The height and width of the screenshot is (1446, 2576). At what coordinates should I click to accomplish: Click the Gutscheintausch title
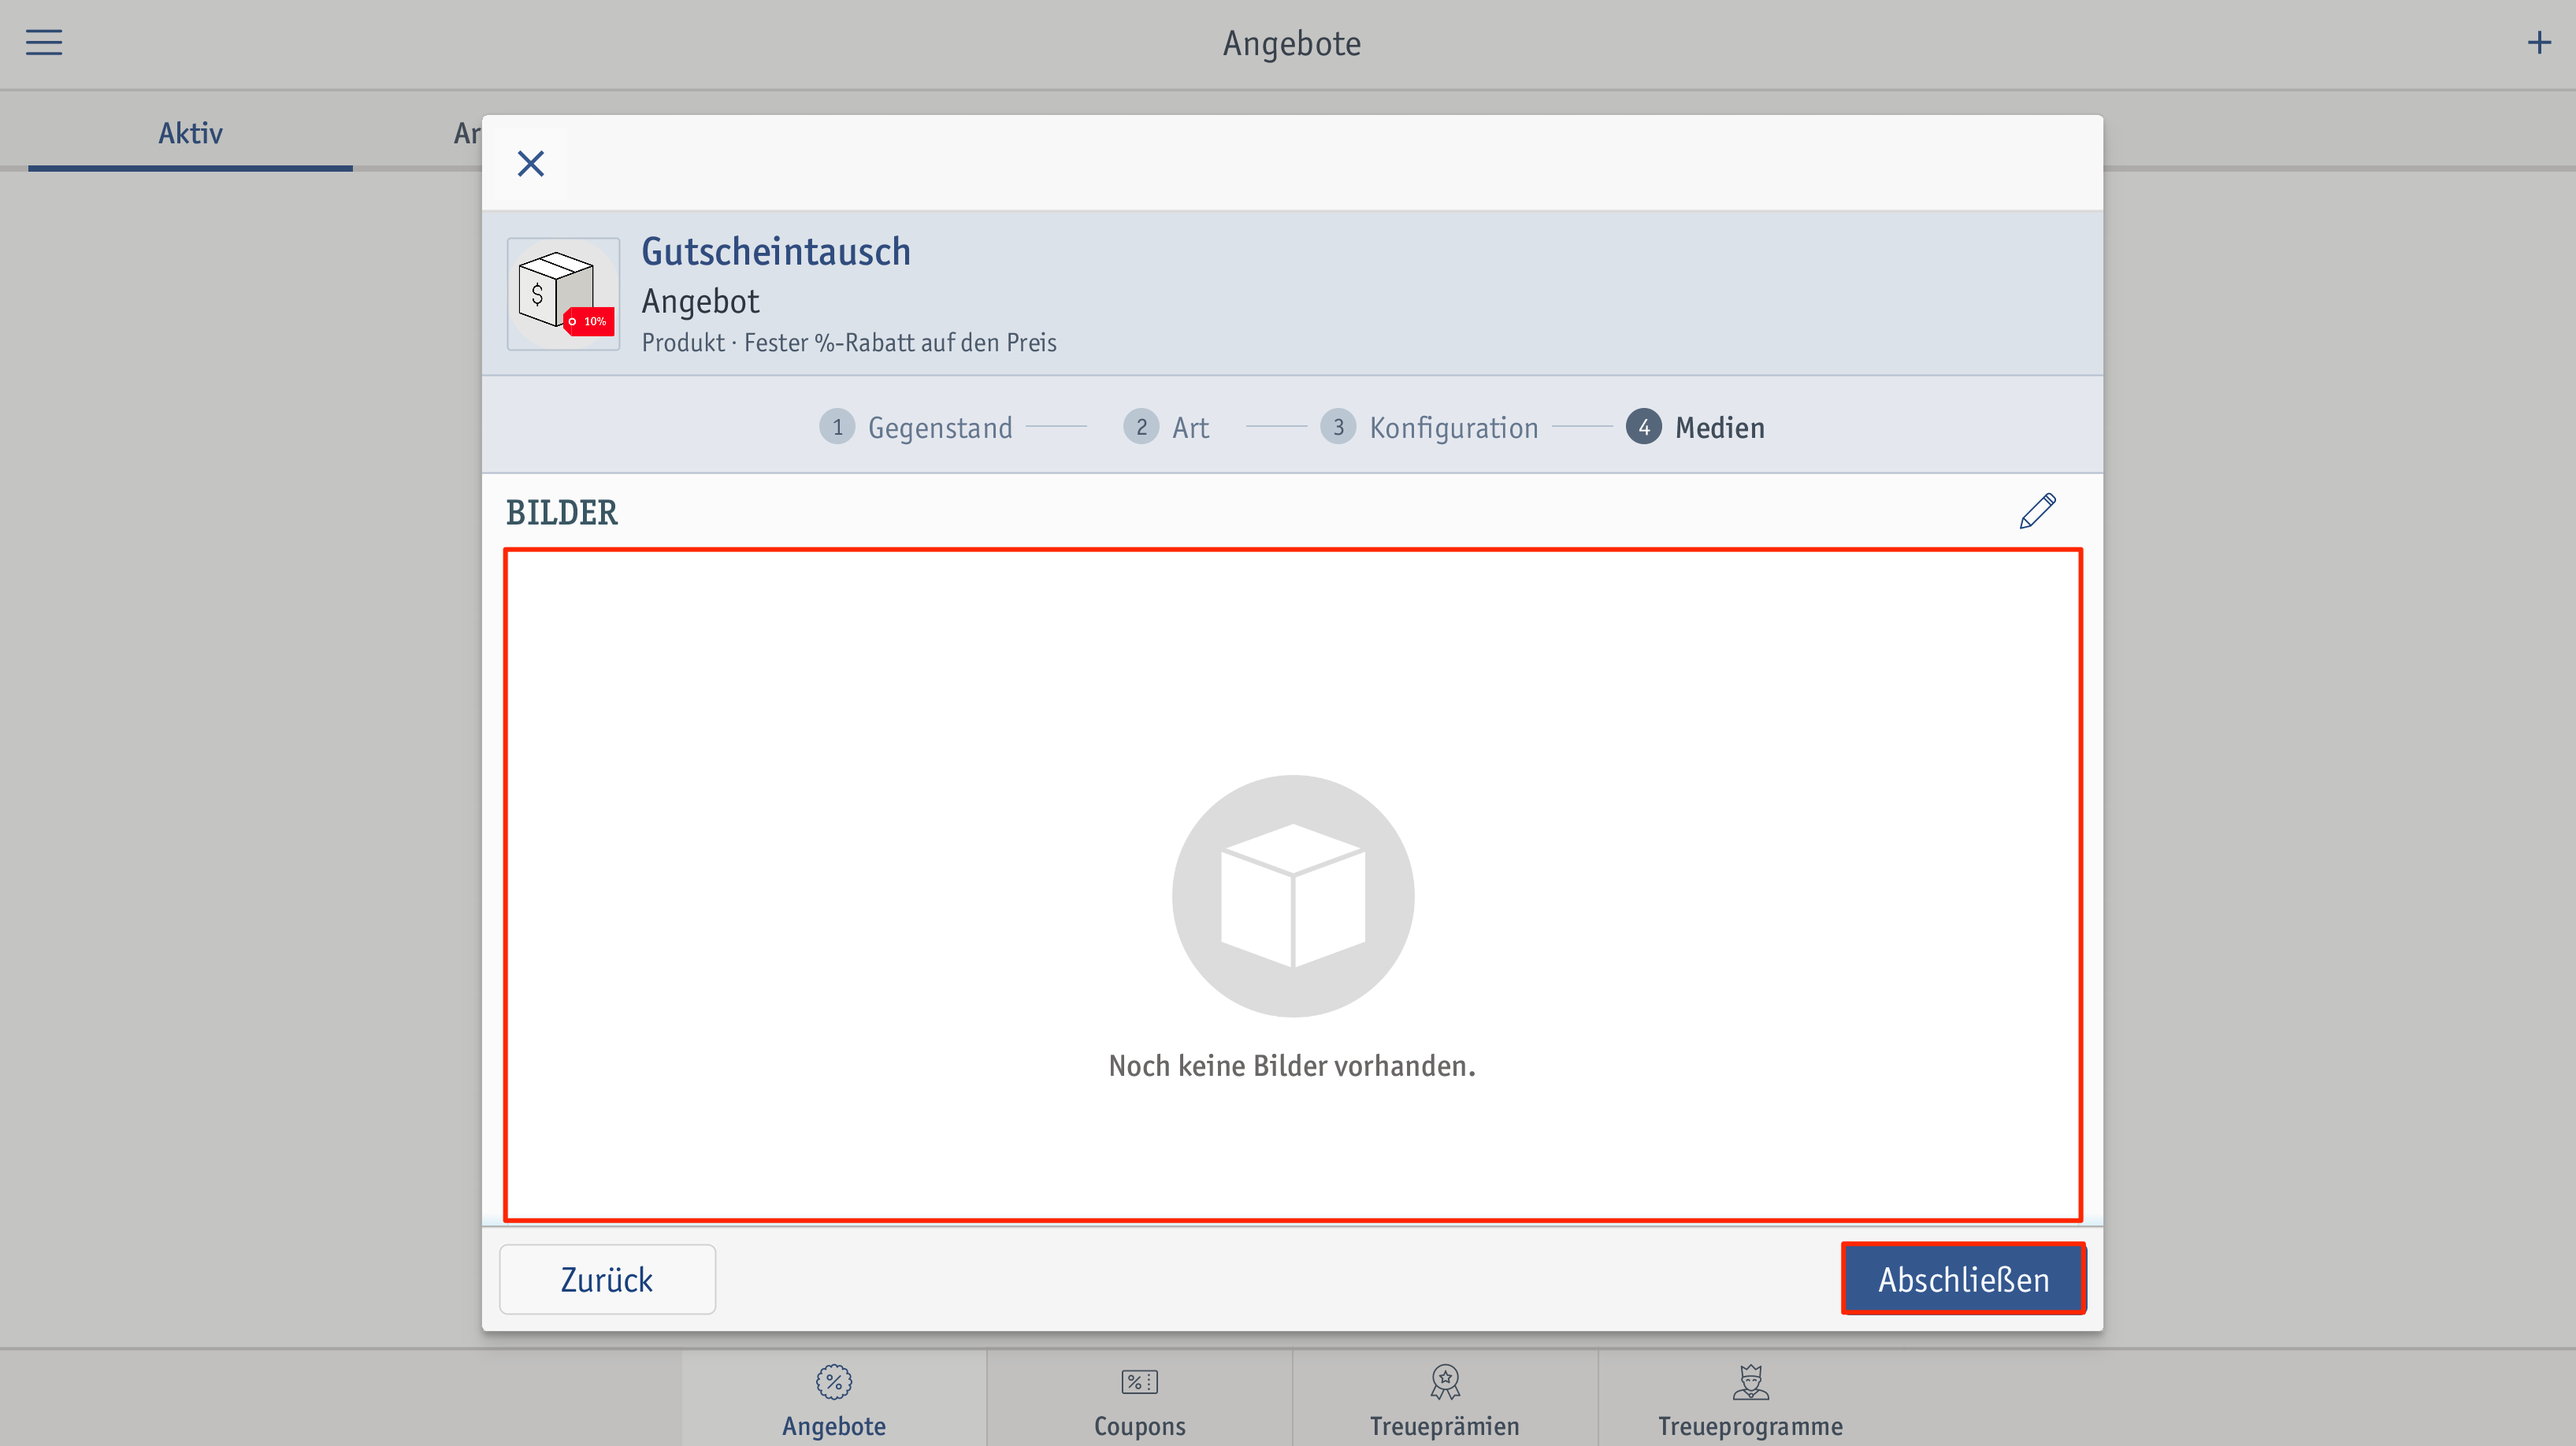tap(776, 251)
